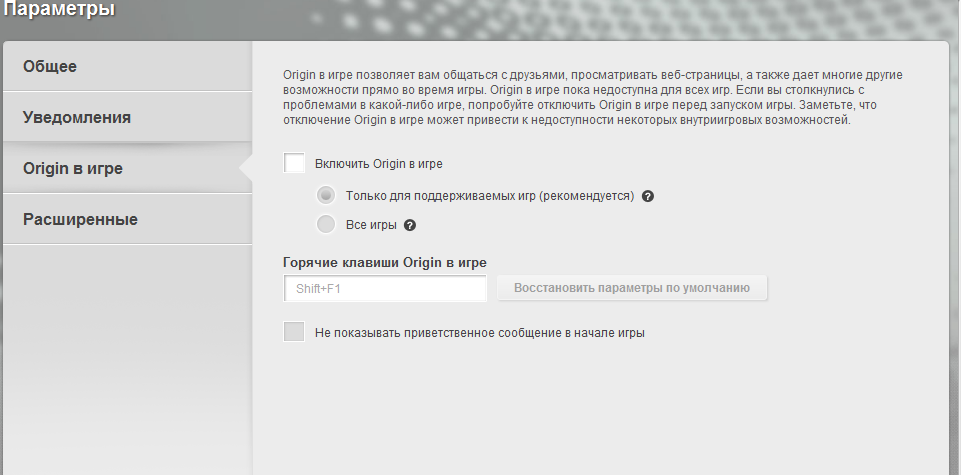This screenshot has height=475, width=961.
Task: Click help icon next to Все игры
Action: 410,226
